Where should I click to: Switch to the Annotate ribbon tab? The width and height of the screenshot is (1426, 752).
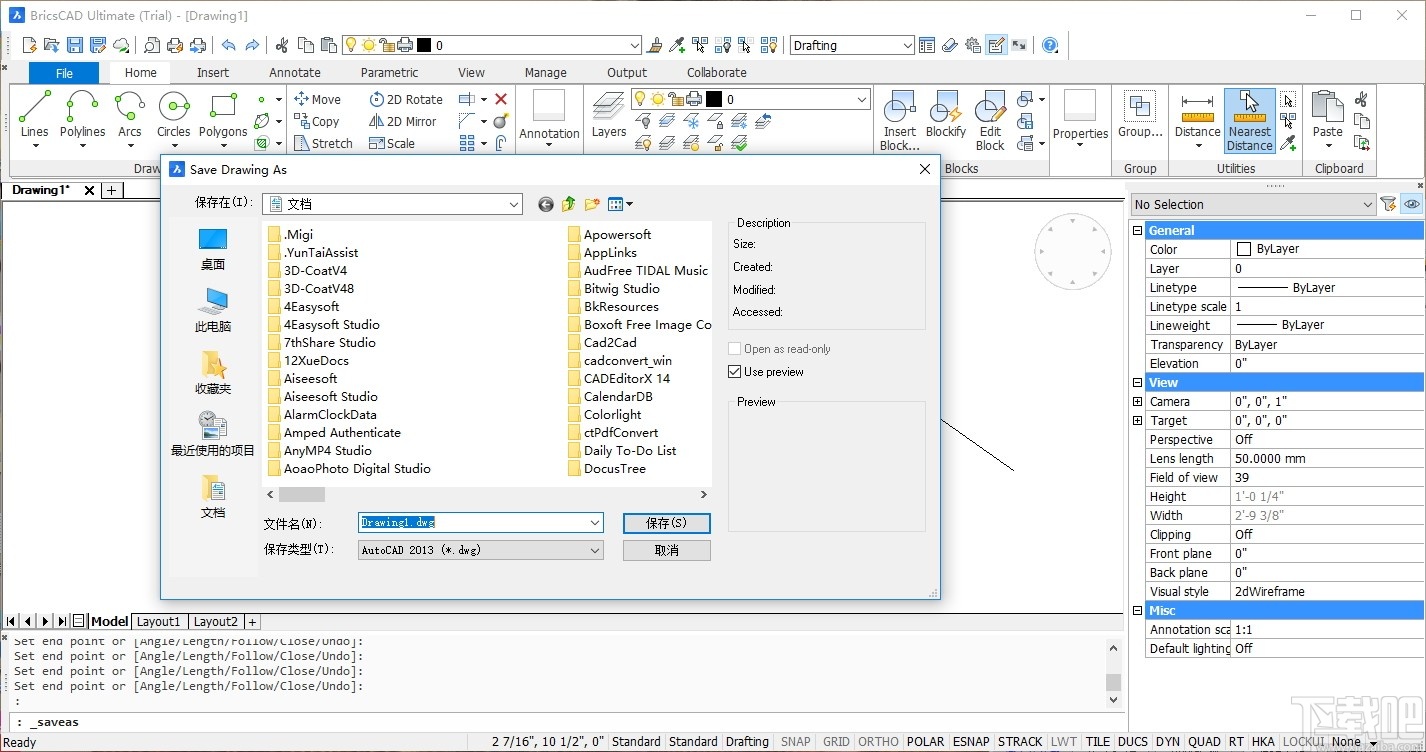coord(294,72)
